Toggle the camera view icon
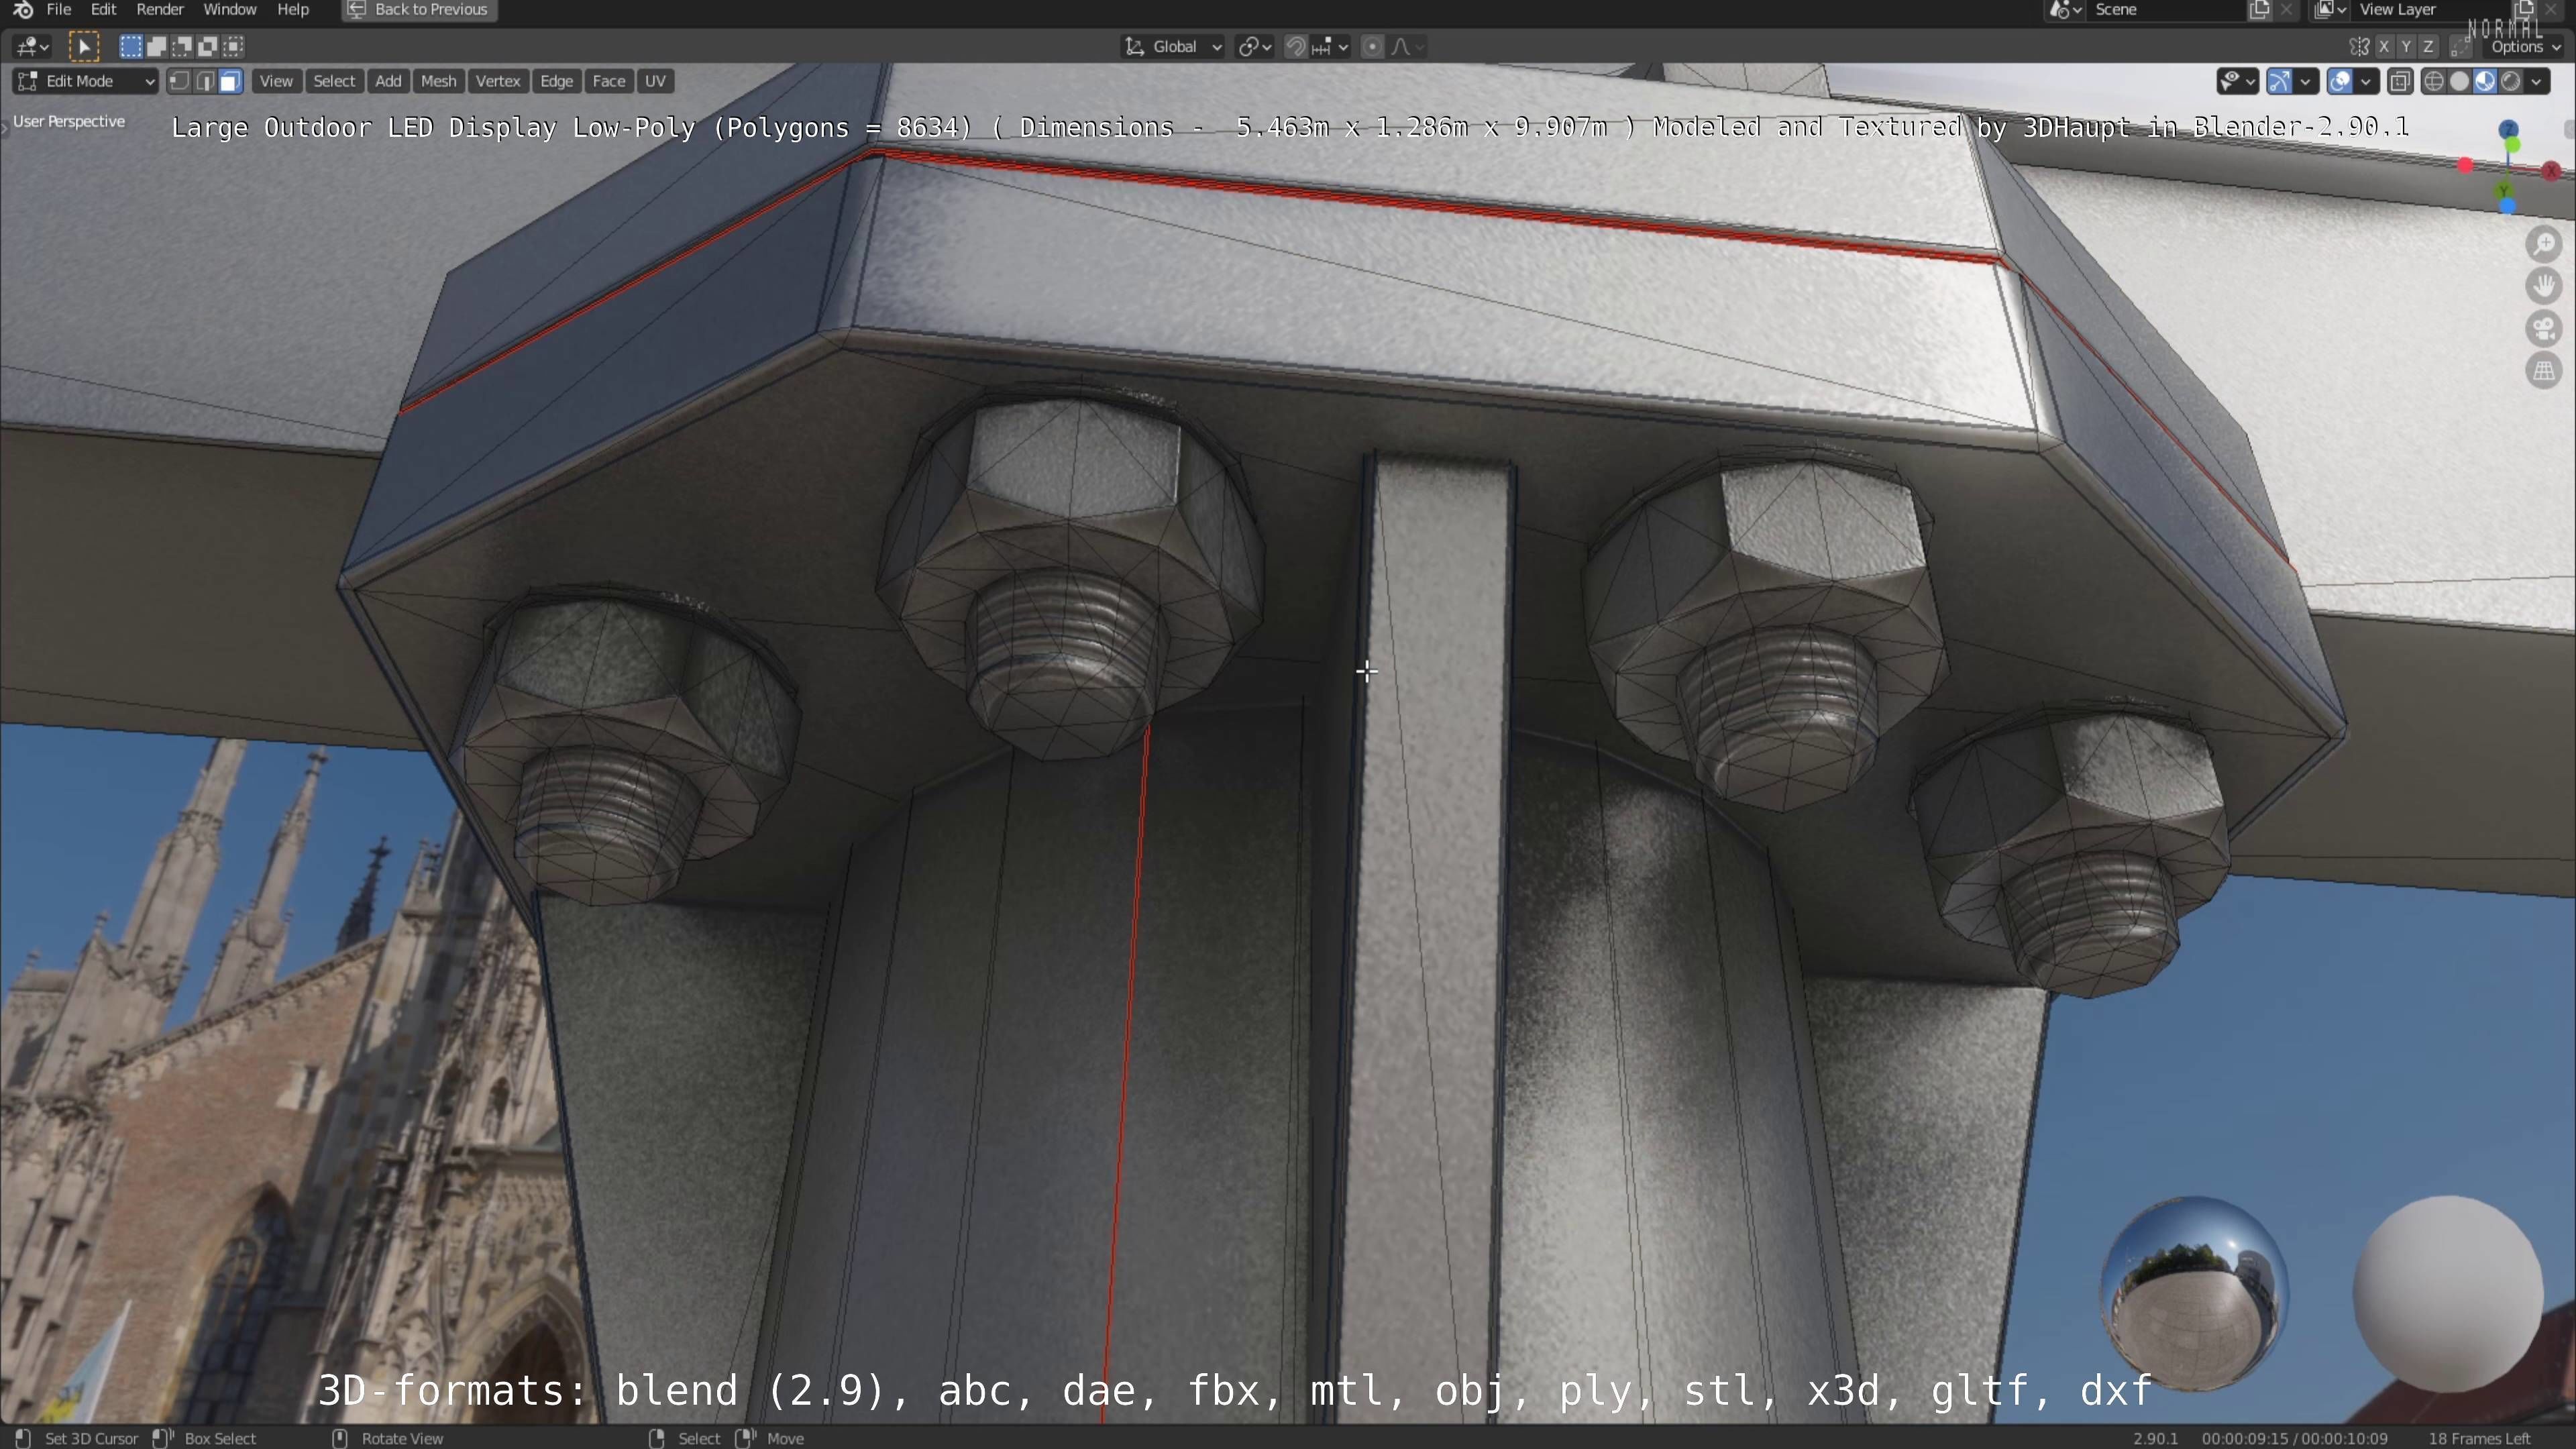The height and width of the screenshot is (1449, 2576). point(2543,329)
